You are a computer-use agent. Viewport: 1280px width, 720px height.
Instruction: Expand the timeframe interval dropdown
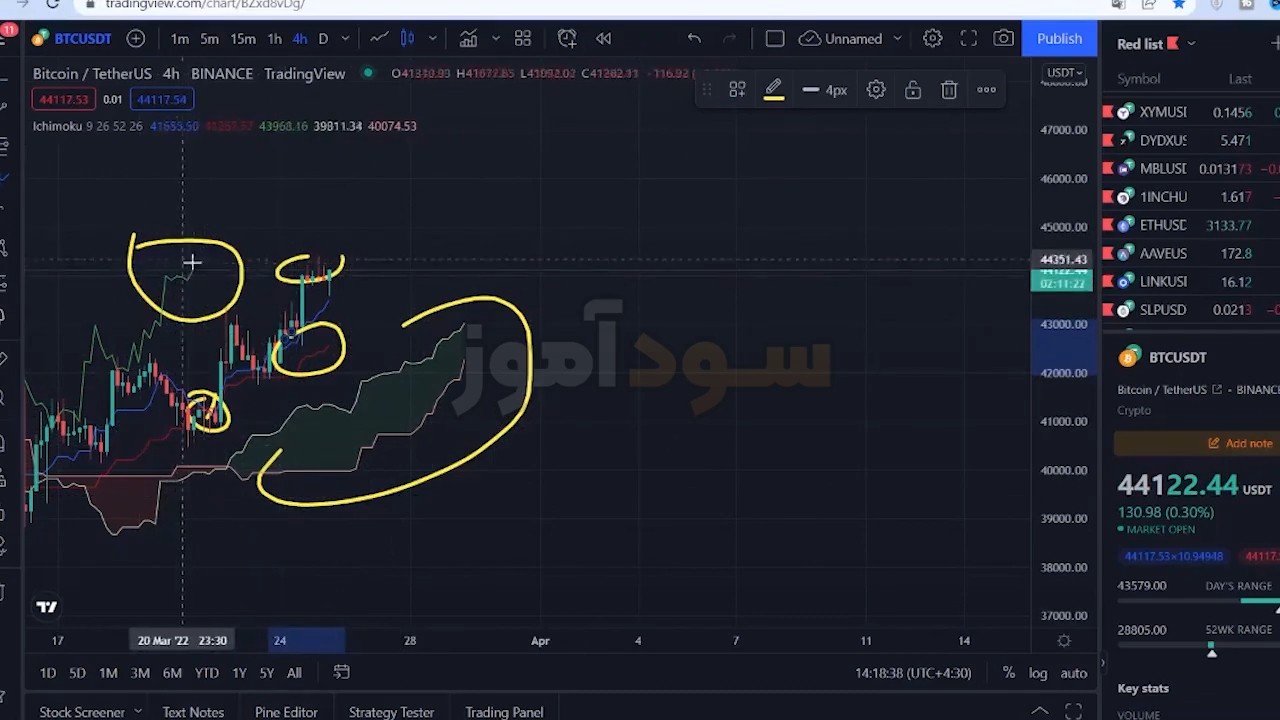(x=345, y=39)
